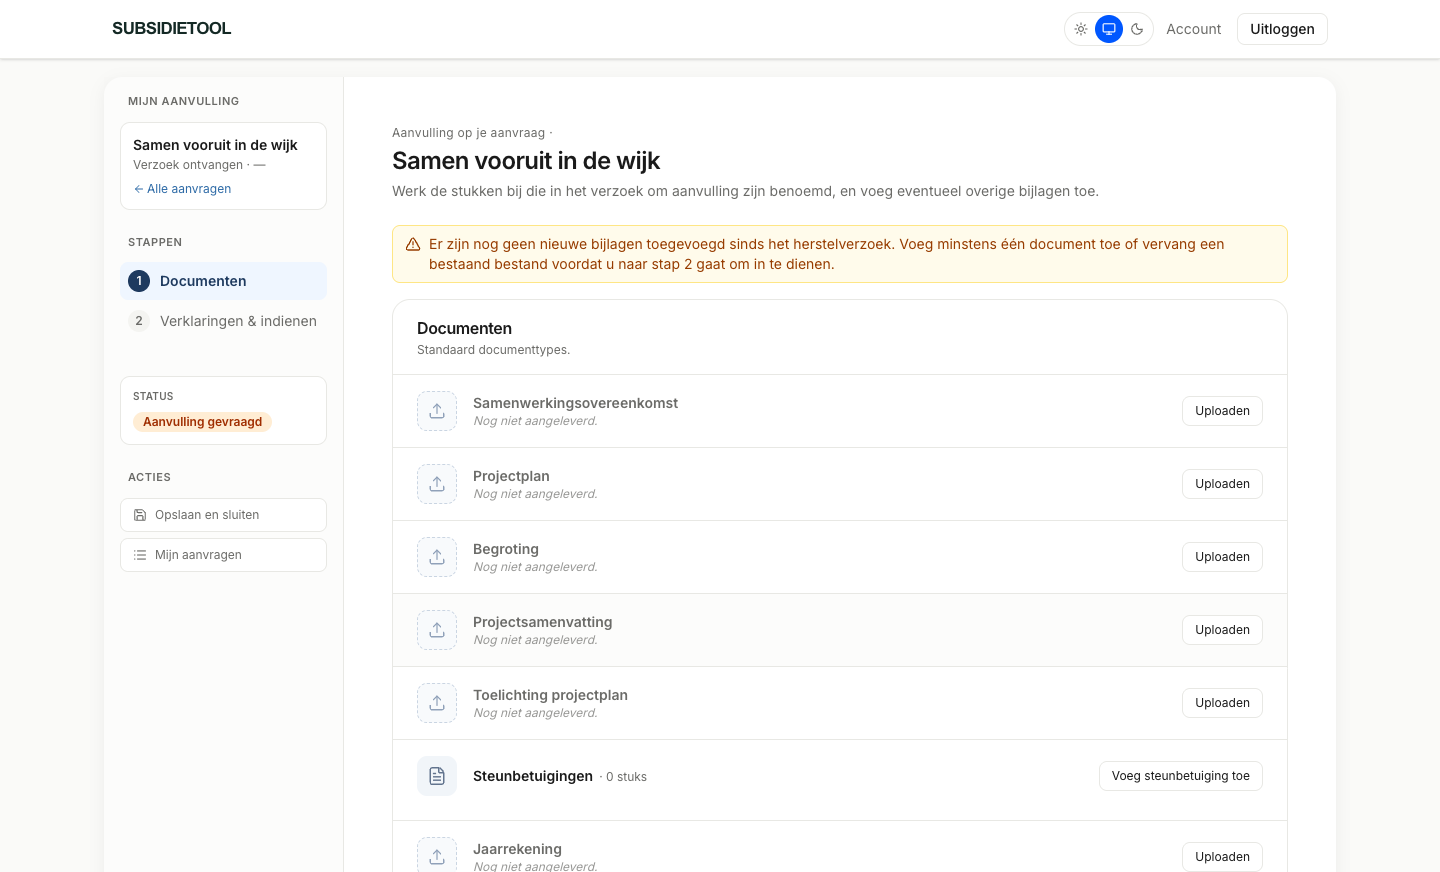Click the Standaard documenttypes subtitle
This screenshot has height=872, width=1440.
point(493,350)
